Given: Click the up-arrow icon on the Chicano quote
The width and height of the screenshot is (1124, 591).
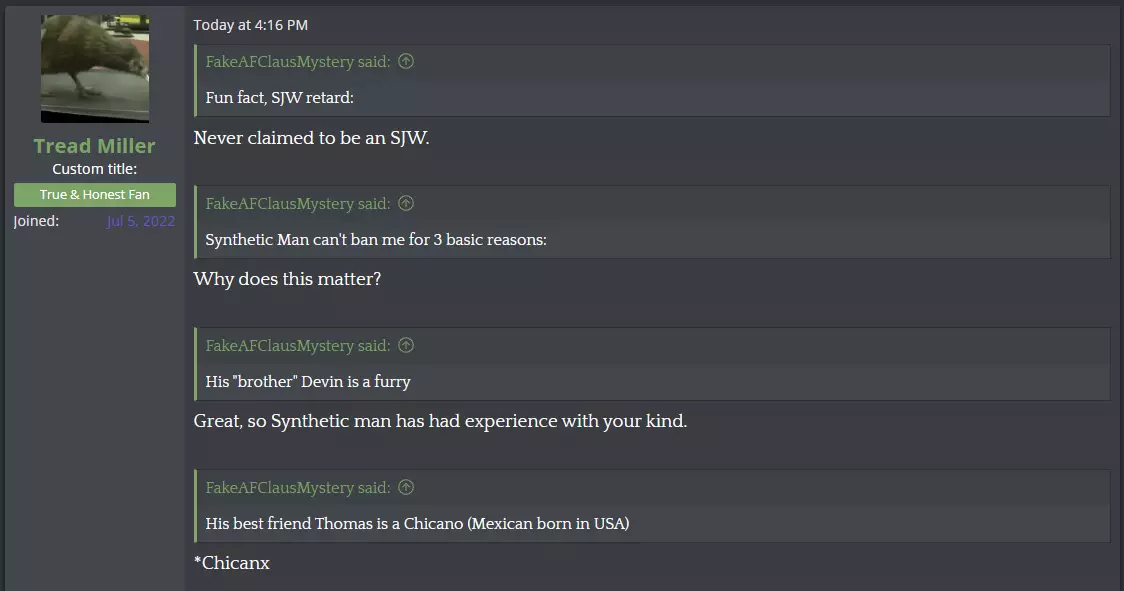Looking at the screenshot, I should click(x=406, y=487).
